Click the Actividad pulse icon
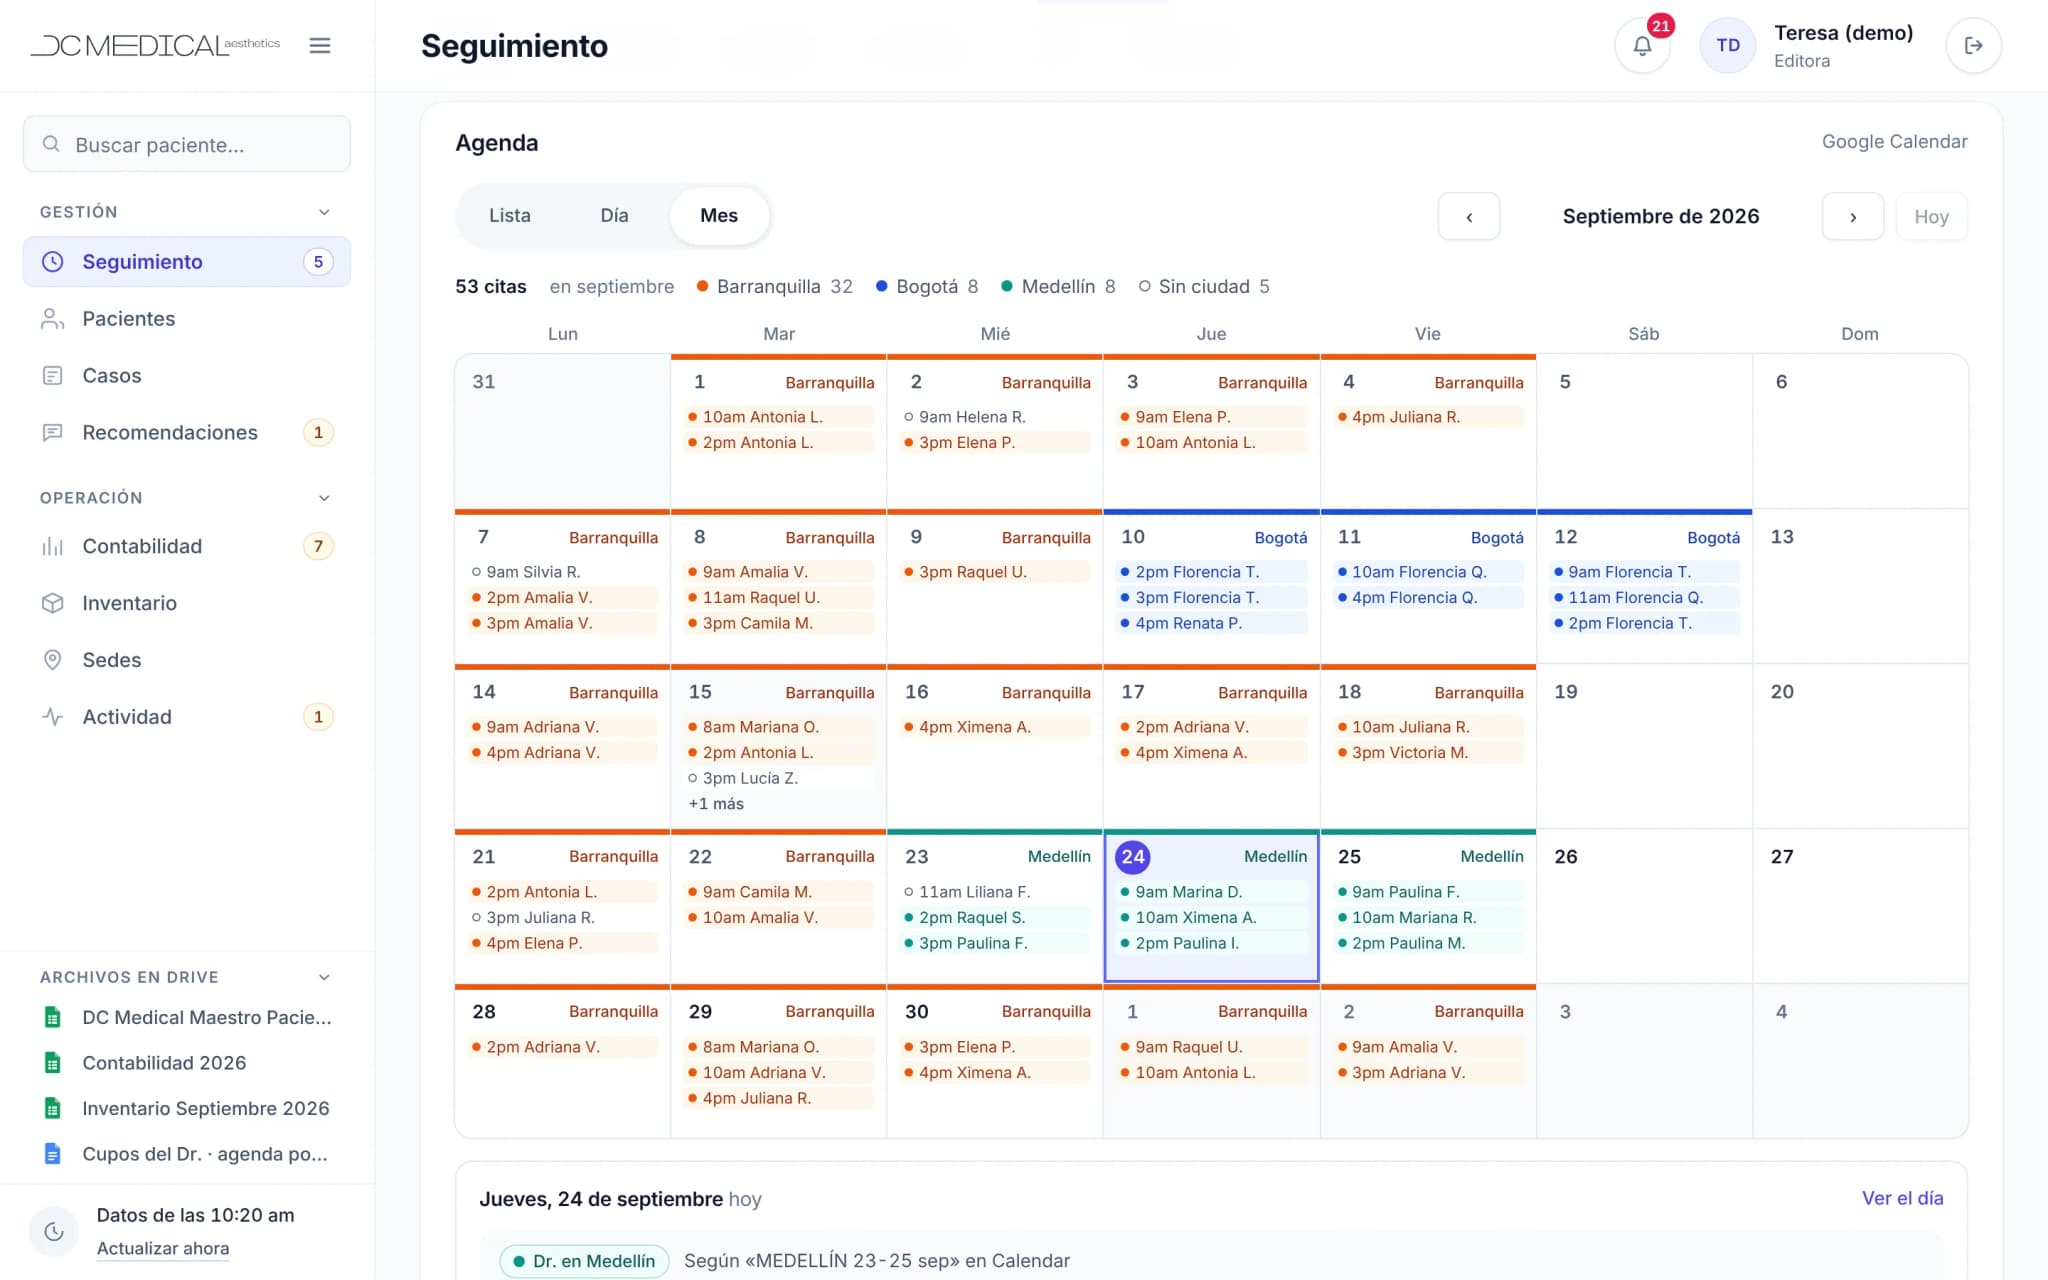Image resolution: width=2048 pixels, height=1280 pixels. [52, 717]
